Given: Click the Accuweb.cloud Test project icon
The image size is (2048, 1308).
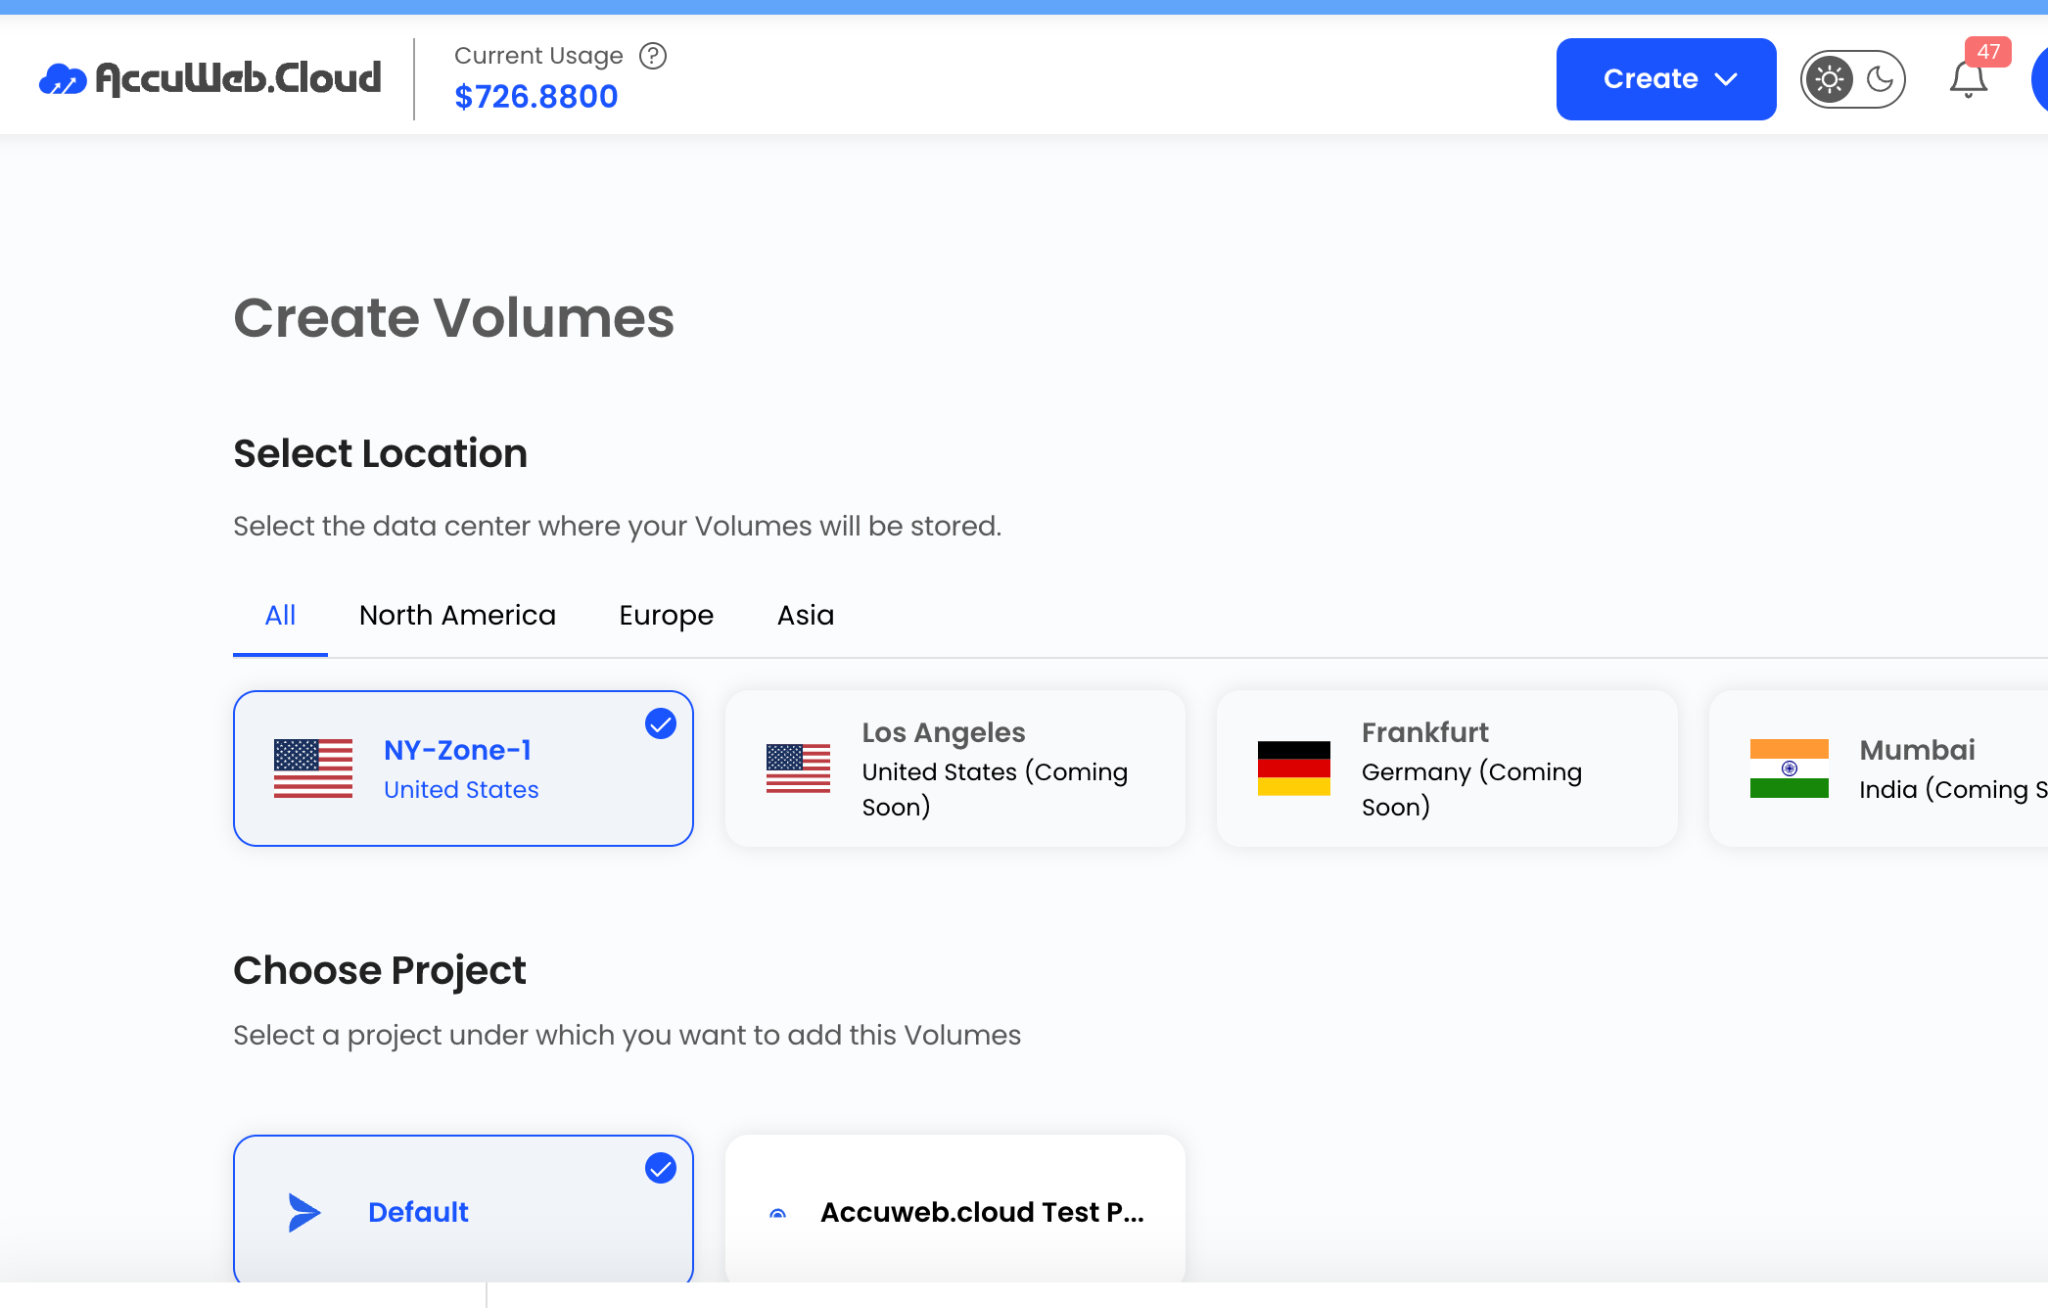Looking at the screenshot, I should point(777,1213).
